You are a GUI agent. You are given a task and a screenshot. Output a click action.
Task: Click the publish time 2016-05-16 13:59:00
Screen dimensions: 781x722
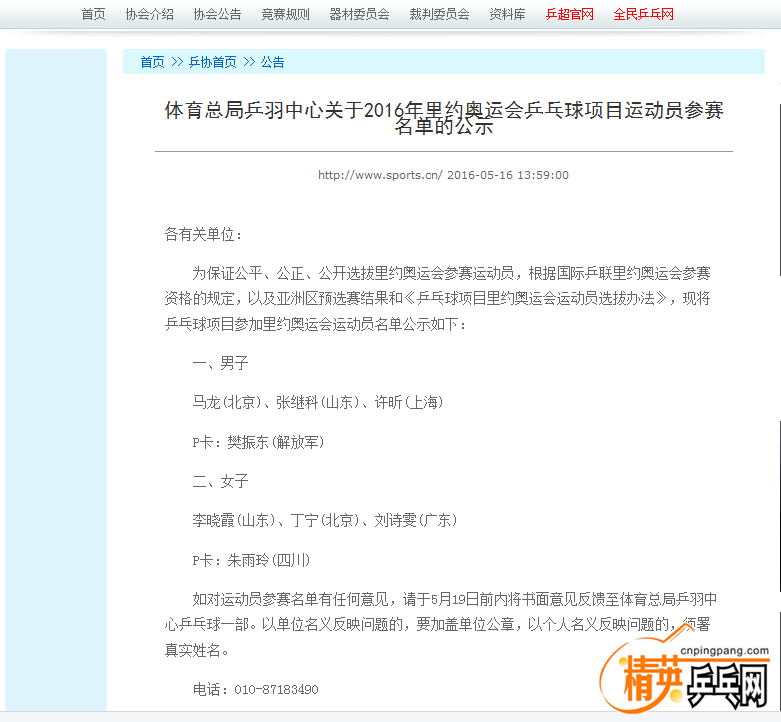[x=508, y=175]
